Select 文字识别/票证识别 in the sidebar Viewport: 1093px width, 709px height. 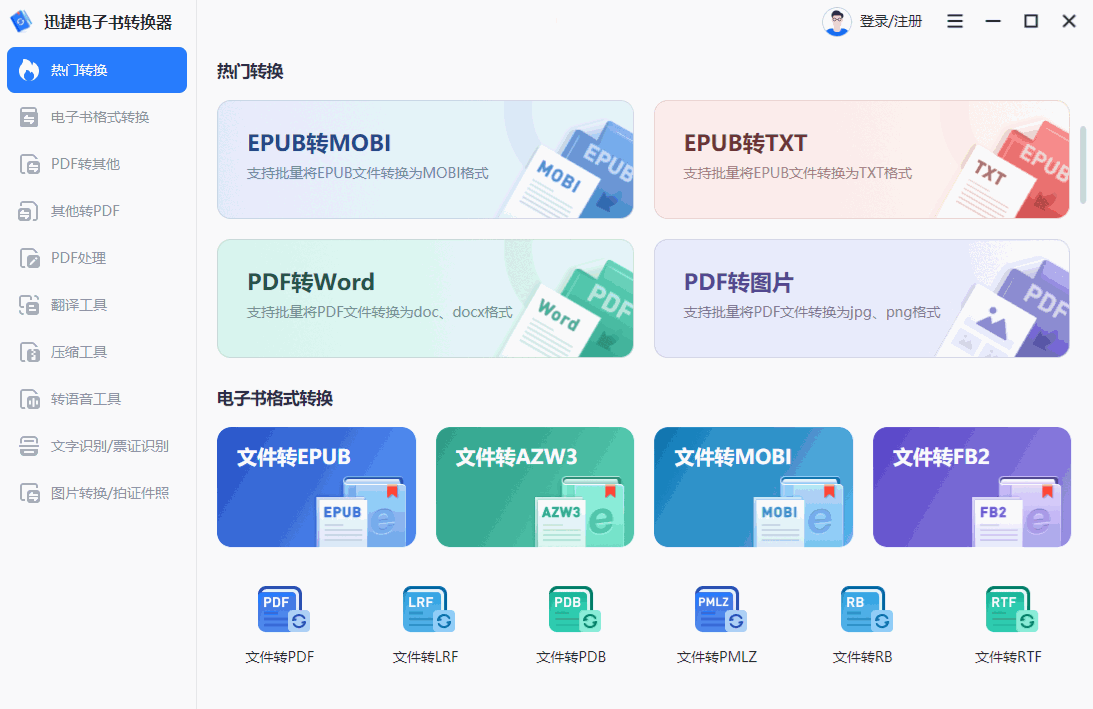[x=96, y=446]
